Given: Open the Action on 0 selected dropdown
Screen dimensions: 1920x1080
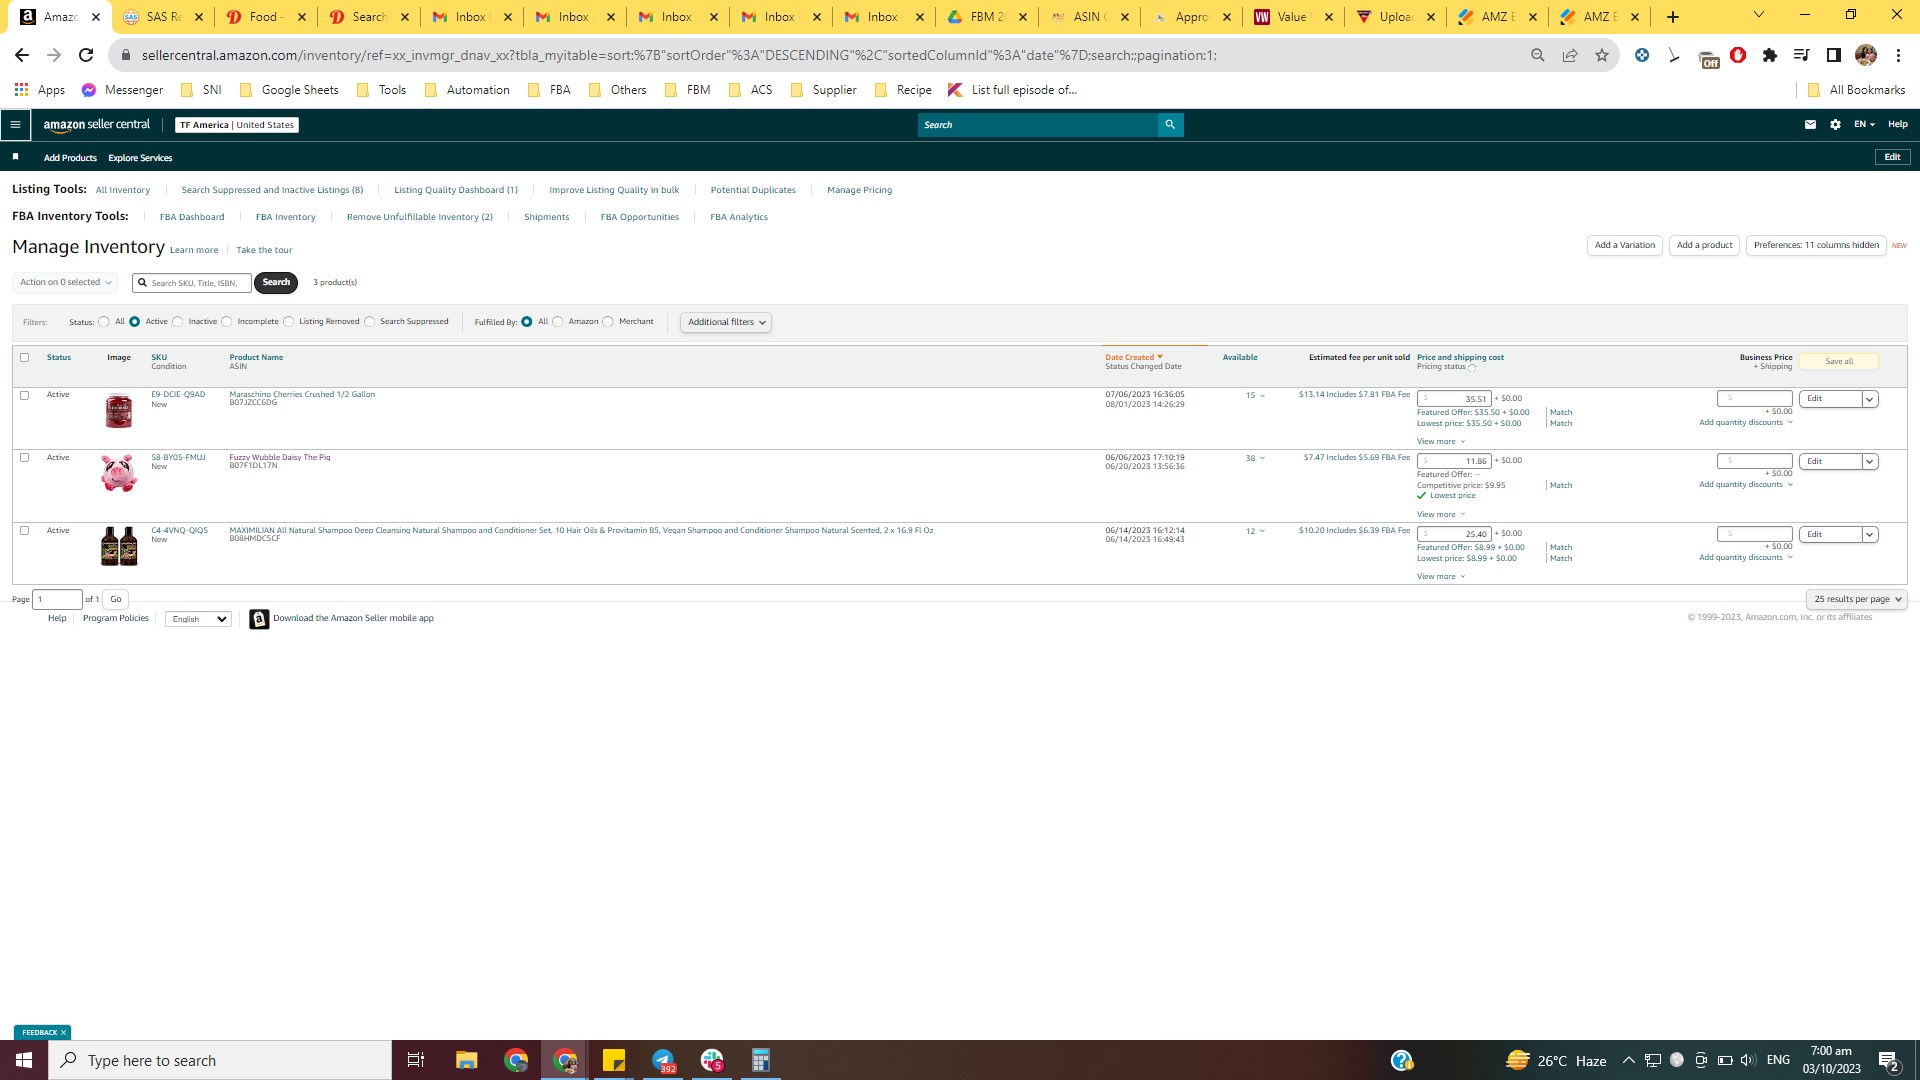Looking at the screenshot, I should click(x=65, y=282).
